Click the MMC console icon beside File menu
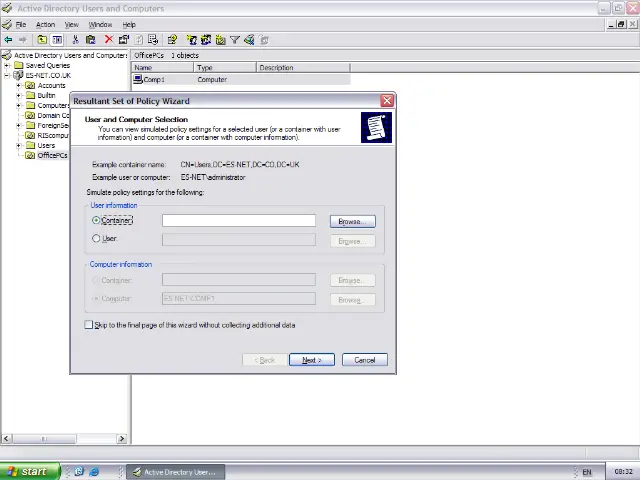640x480 pixels. tap(7, 24)
